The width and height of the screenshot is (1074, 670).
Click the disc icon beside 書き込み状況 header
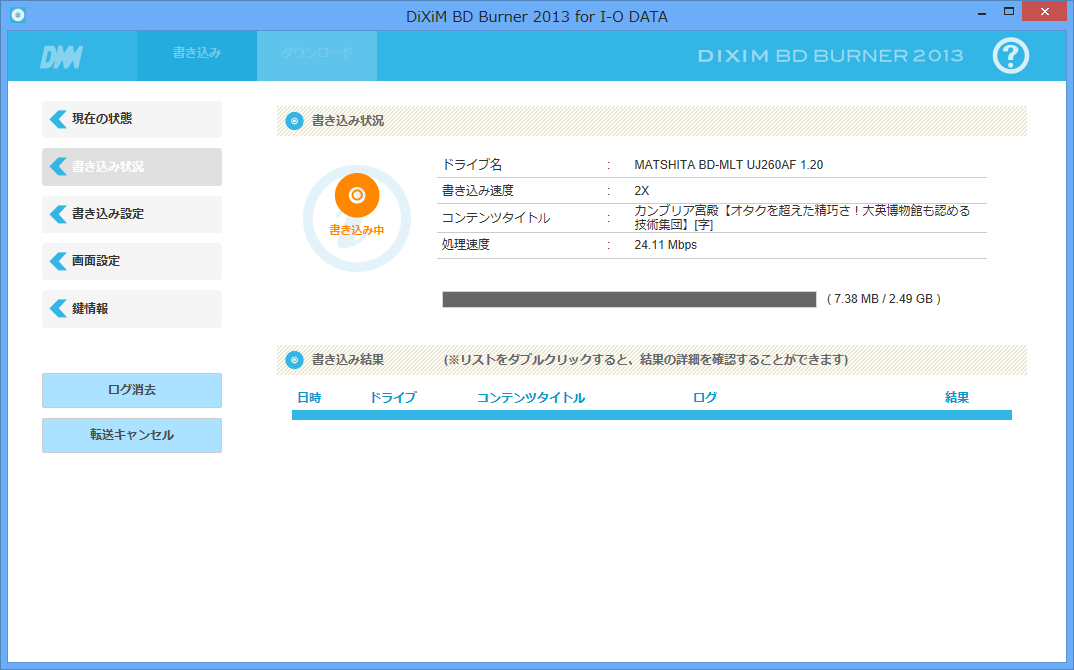(x=294, y=121)
